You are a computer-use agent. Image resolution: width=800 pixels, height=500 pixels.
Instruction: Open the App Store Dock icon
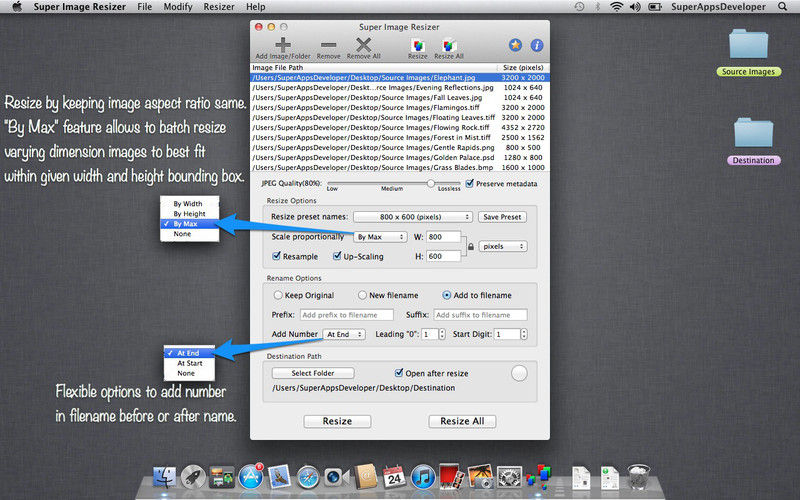click(251, 478)
